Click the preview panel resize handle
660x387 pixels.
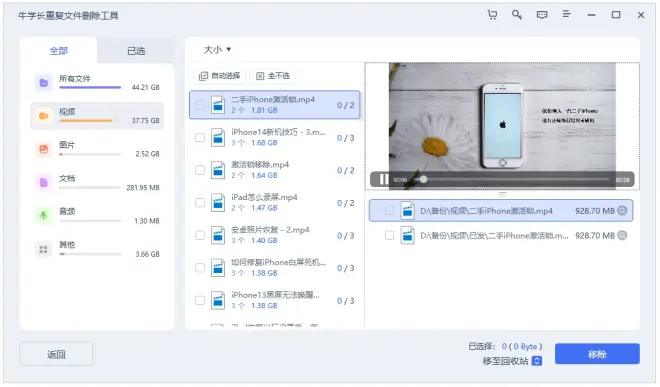(502, 195)
